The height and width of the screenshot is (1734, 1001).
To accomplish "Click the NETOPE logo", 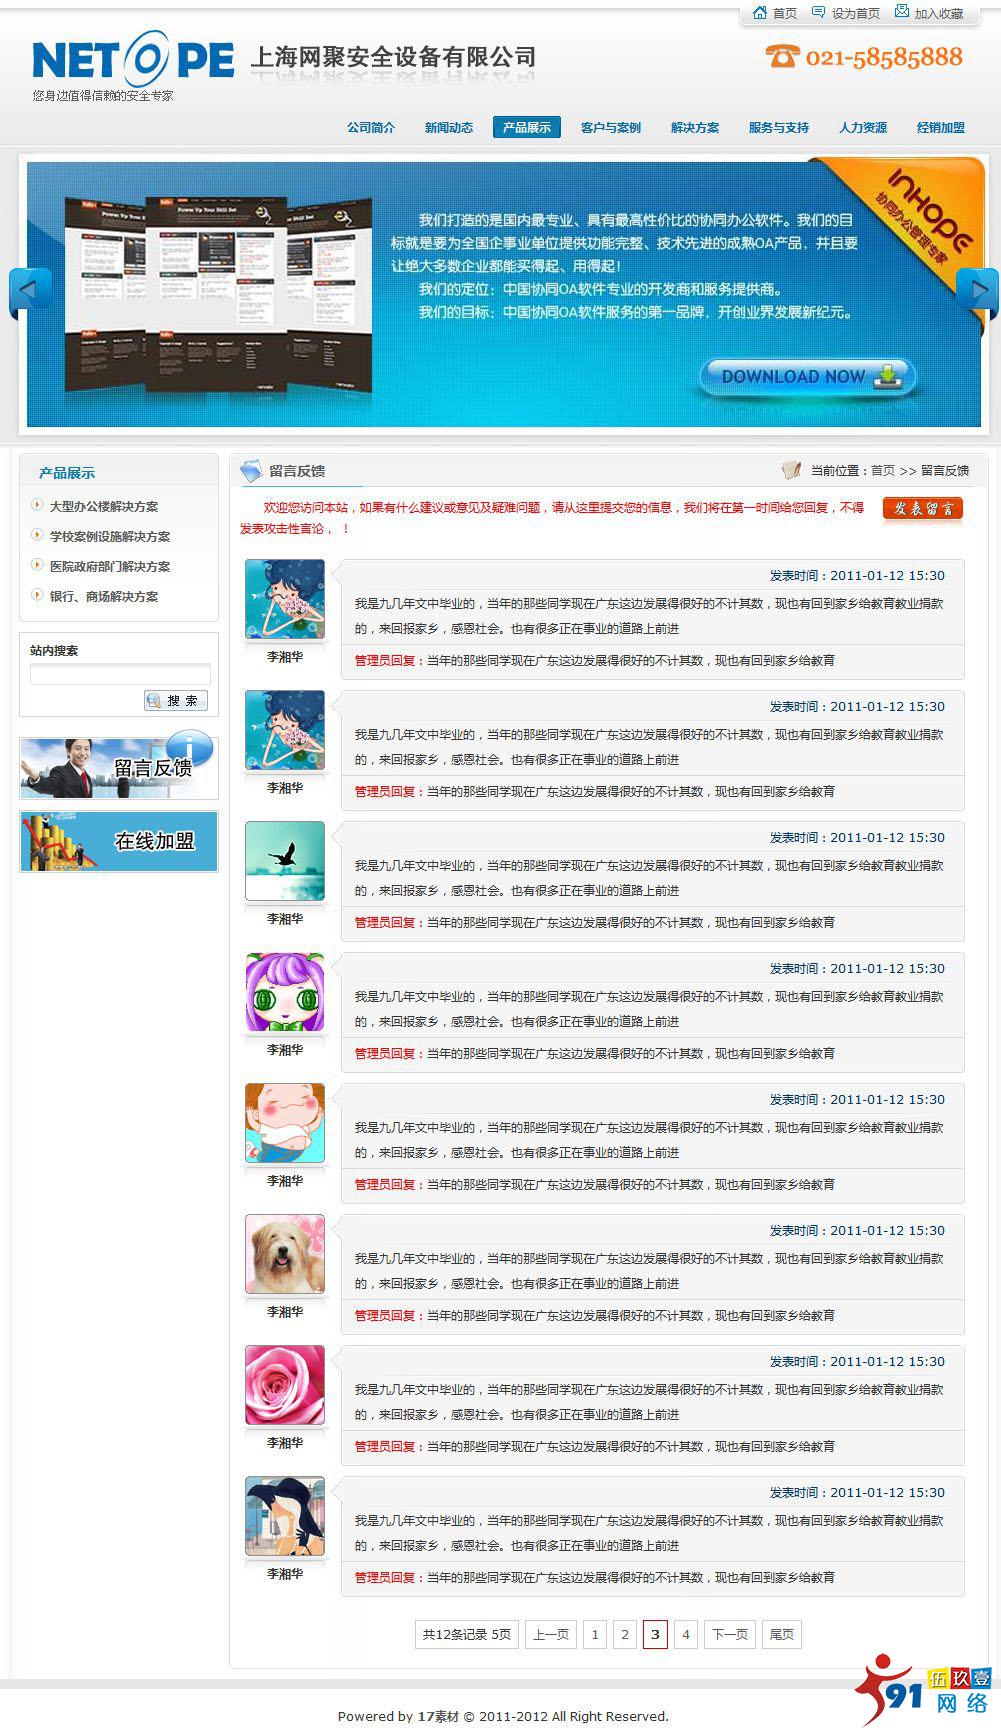I will tap(133, 60).
